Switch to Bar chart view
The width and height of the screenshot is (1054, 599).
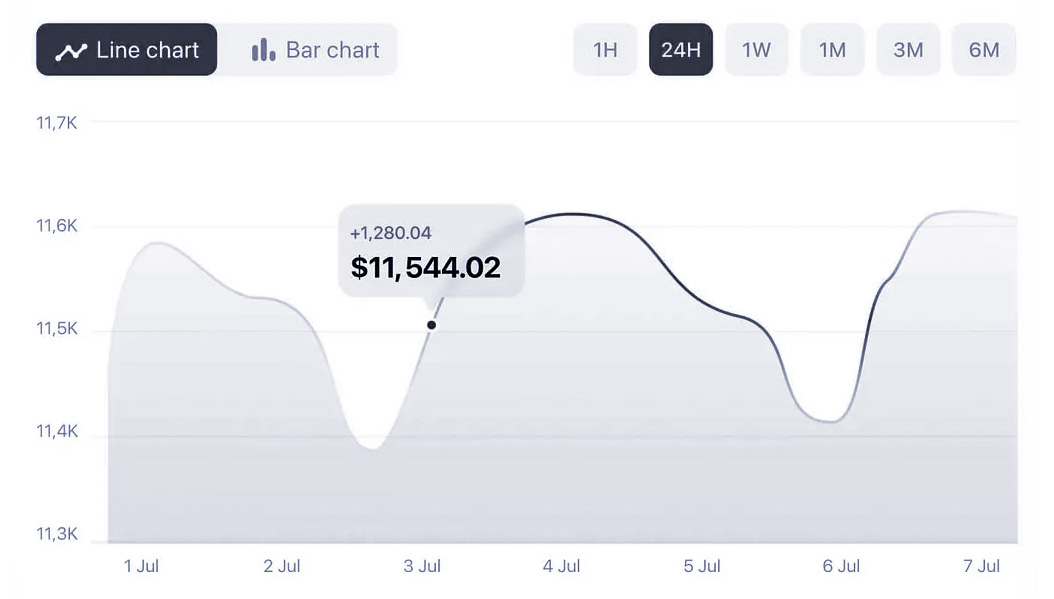316,50
